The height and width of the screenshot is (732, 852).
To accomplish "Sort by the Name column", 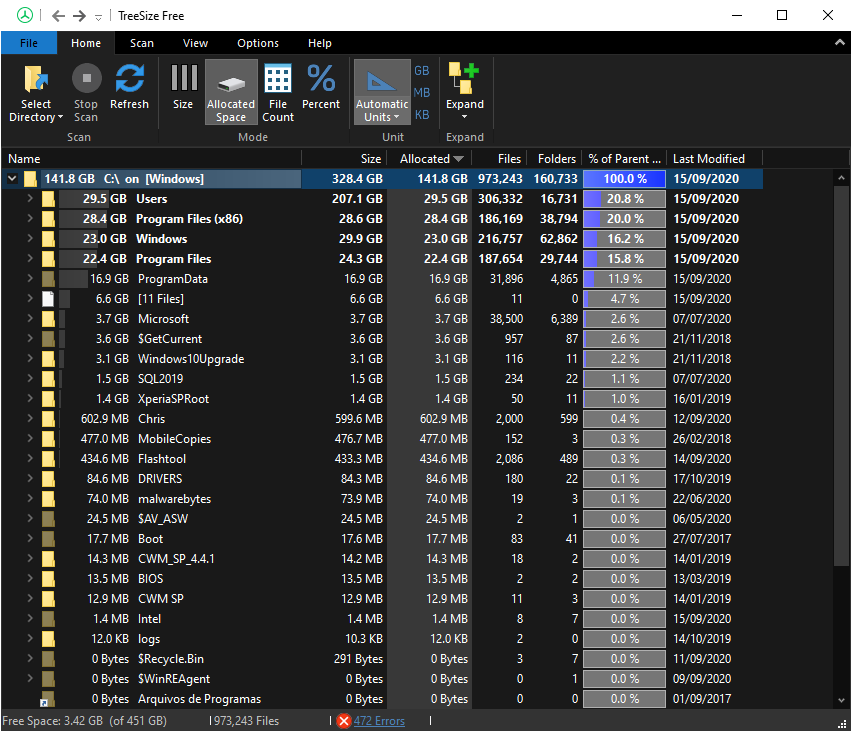I will coord(152,159).
